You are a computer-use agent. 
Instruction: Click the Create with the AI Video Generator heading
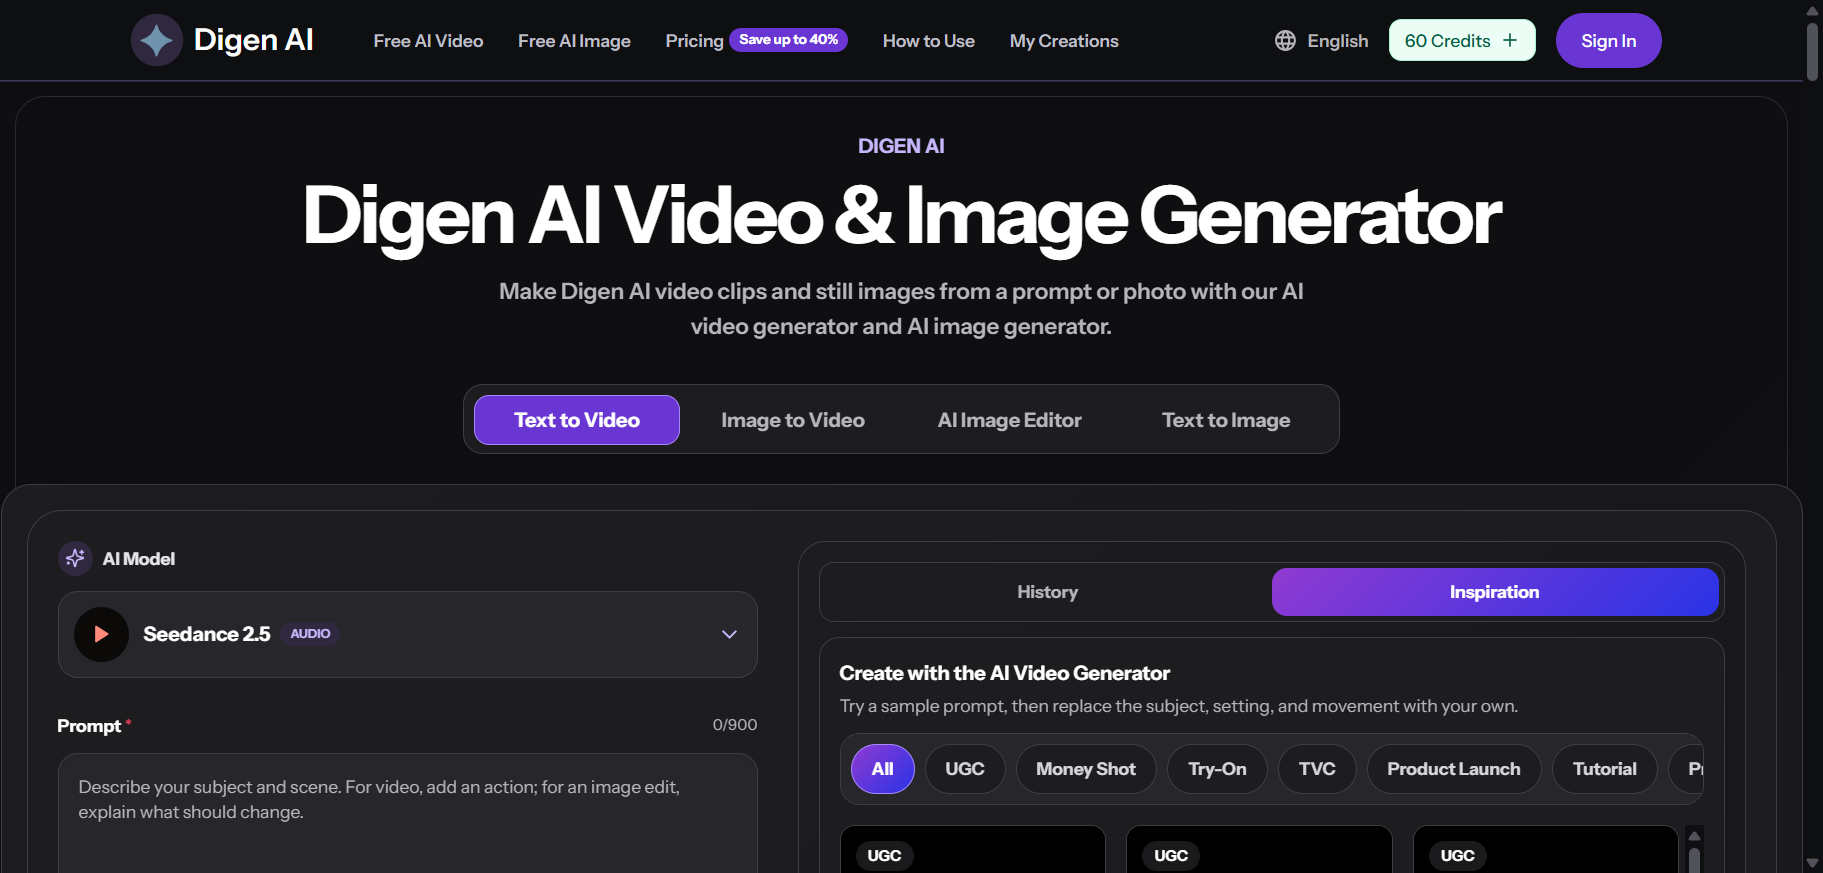tap(1005, 673)
